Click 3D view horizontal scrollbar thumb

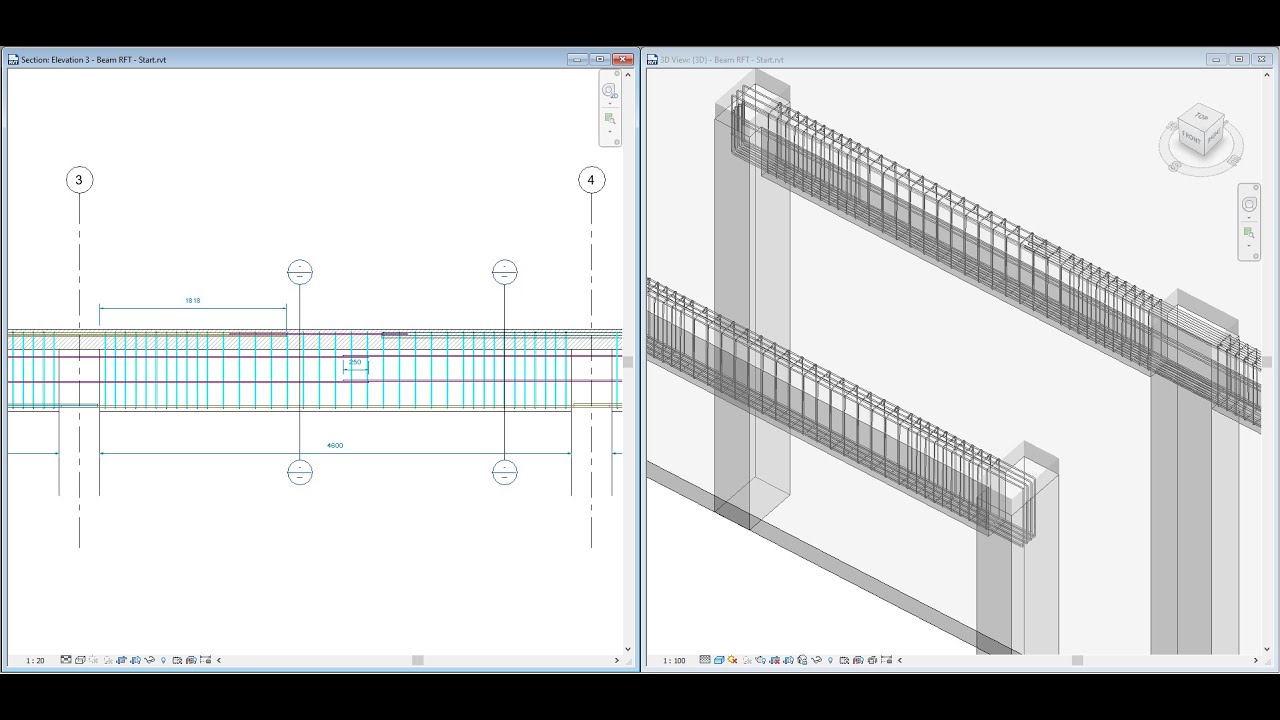click(1077, 660)
